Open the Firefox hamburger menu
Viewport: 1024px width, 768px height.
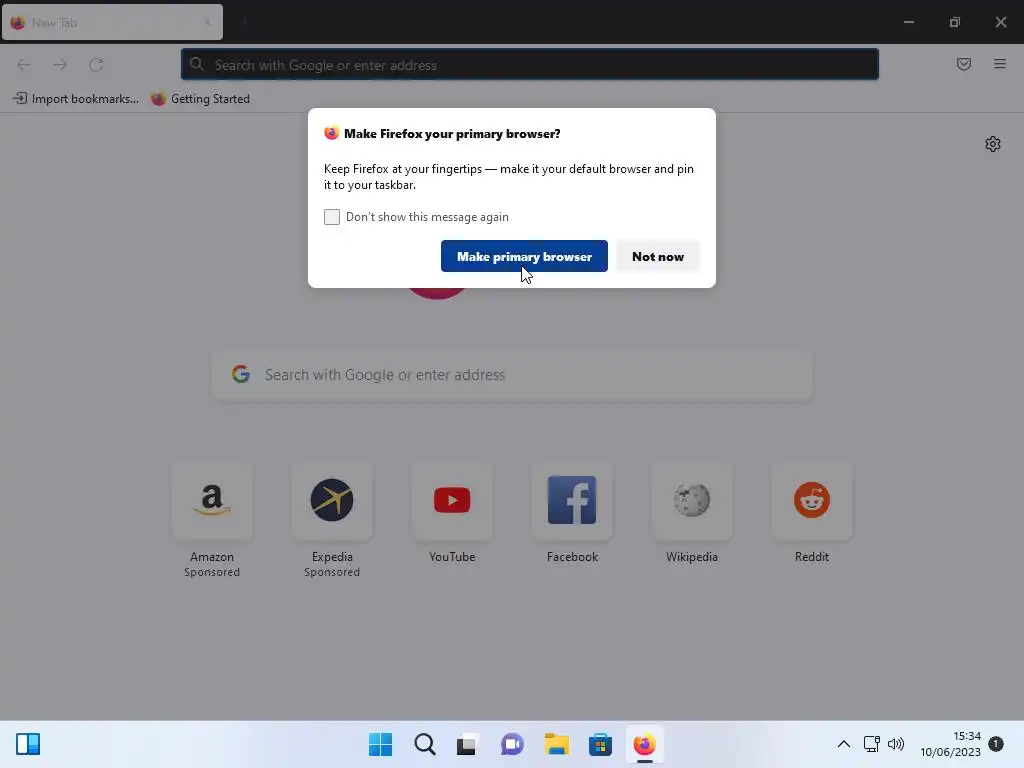[1000, 64]
